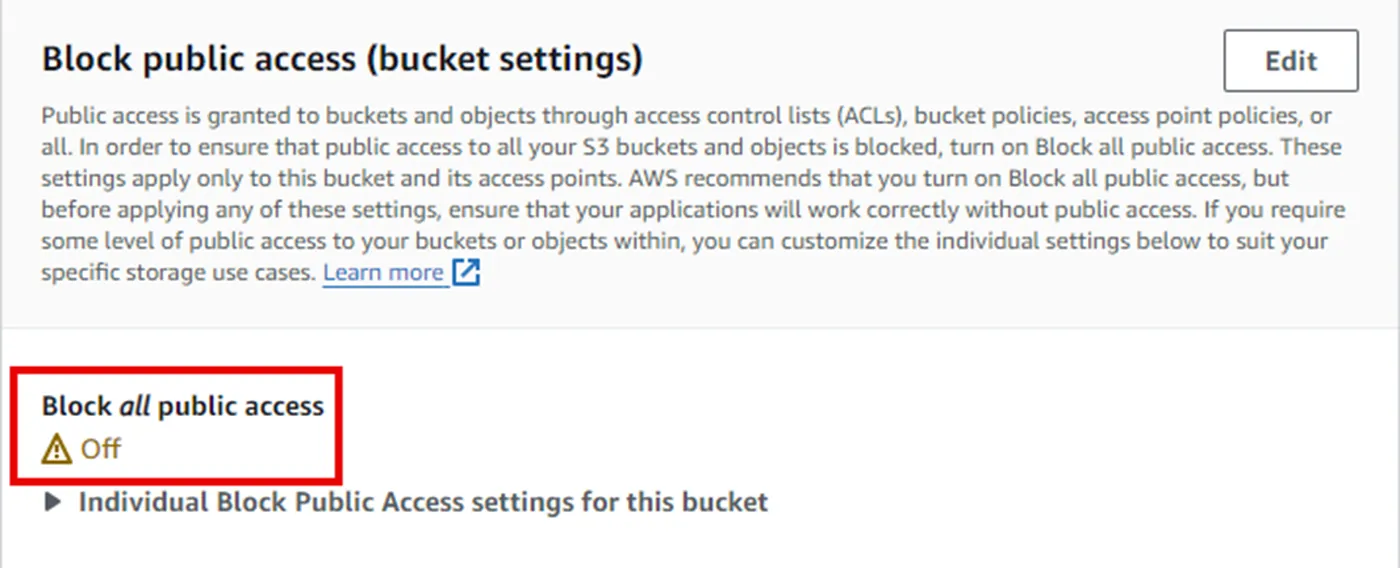The width and height of the screenshot is (1400, 568).
Task: Click the warning triangle icon next to Off
Action: 57,449
